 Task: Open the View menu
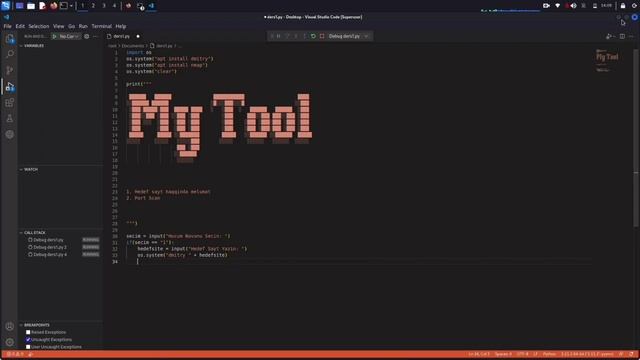pyautogui.click(x=58, y=26)
